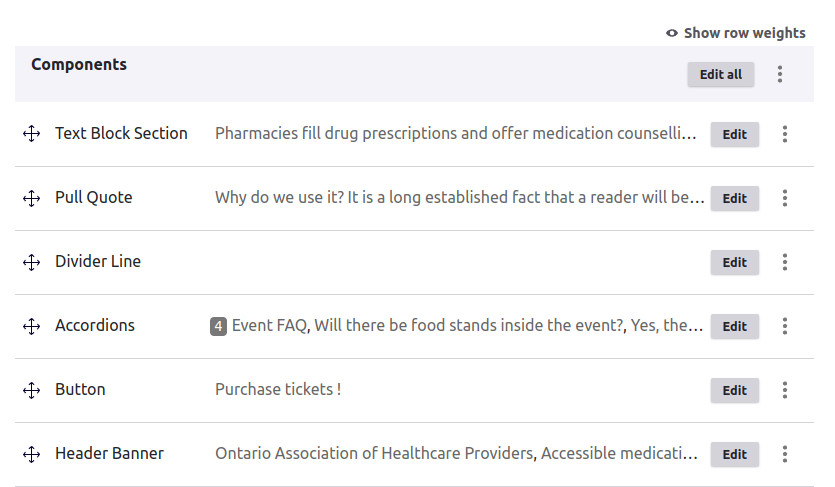Click the Pull Quote move handle

click(x=31, y=198)
